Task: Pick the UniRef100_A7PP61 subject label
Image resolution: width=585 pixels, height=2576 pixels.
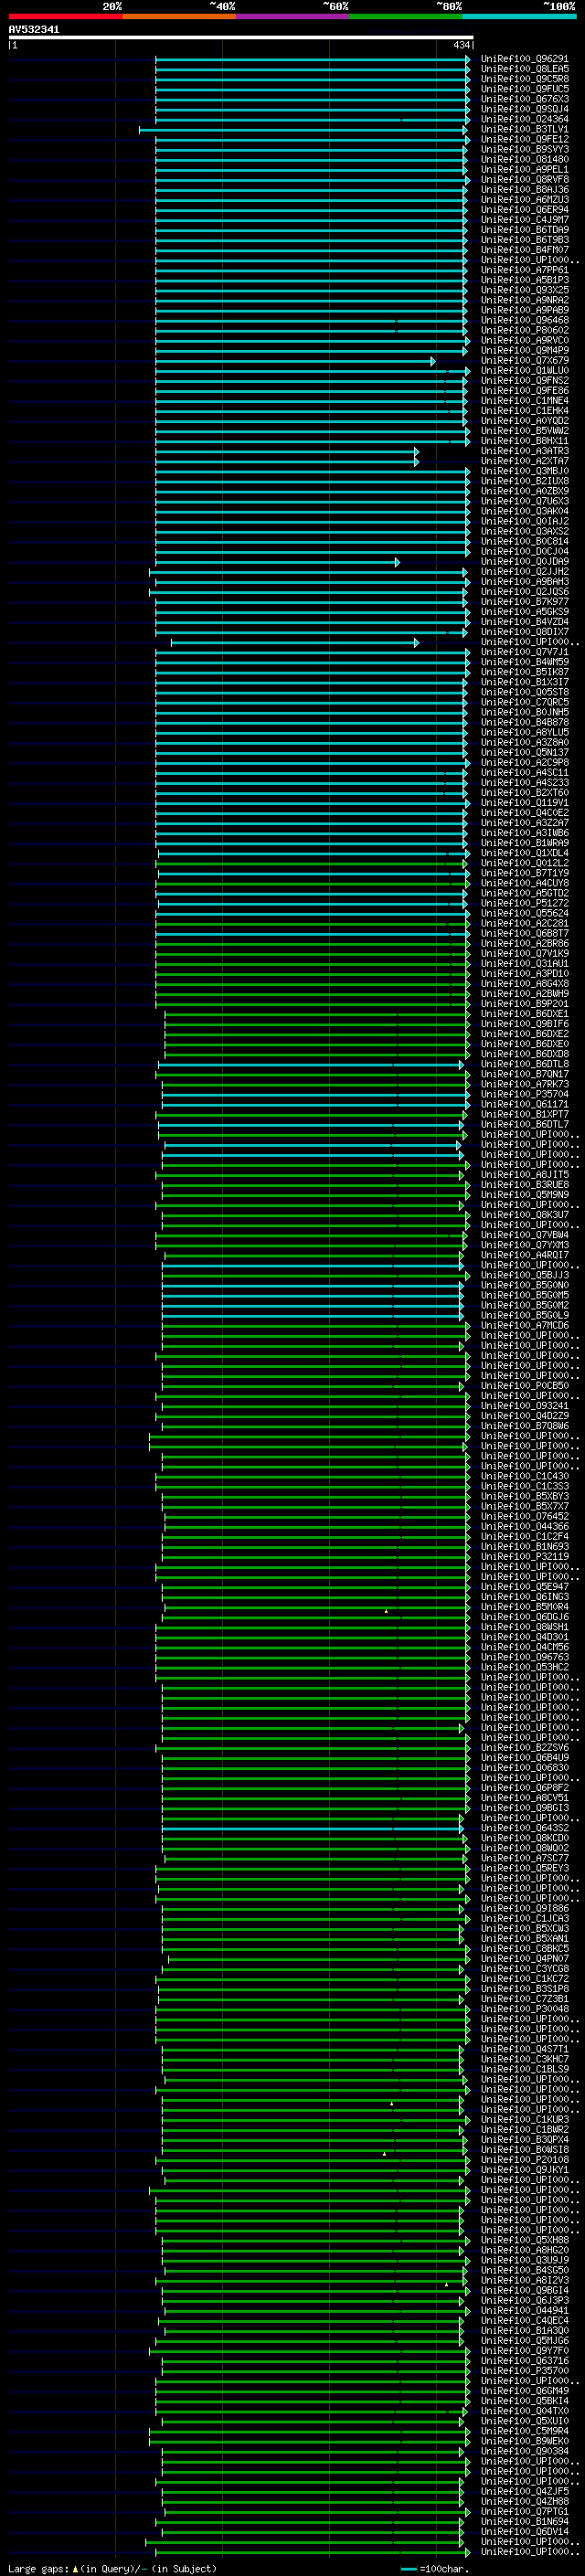Action: (x=524, y=270)
